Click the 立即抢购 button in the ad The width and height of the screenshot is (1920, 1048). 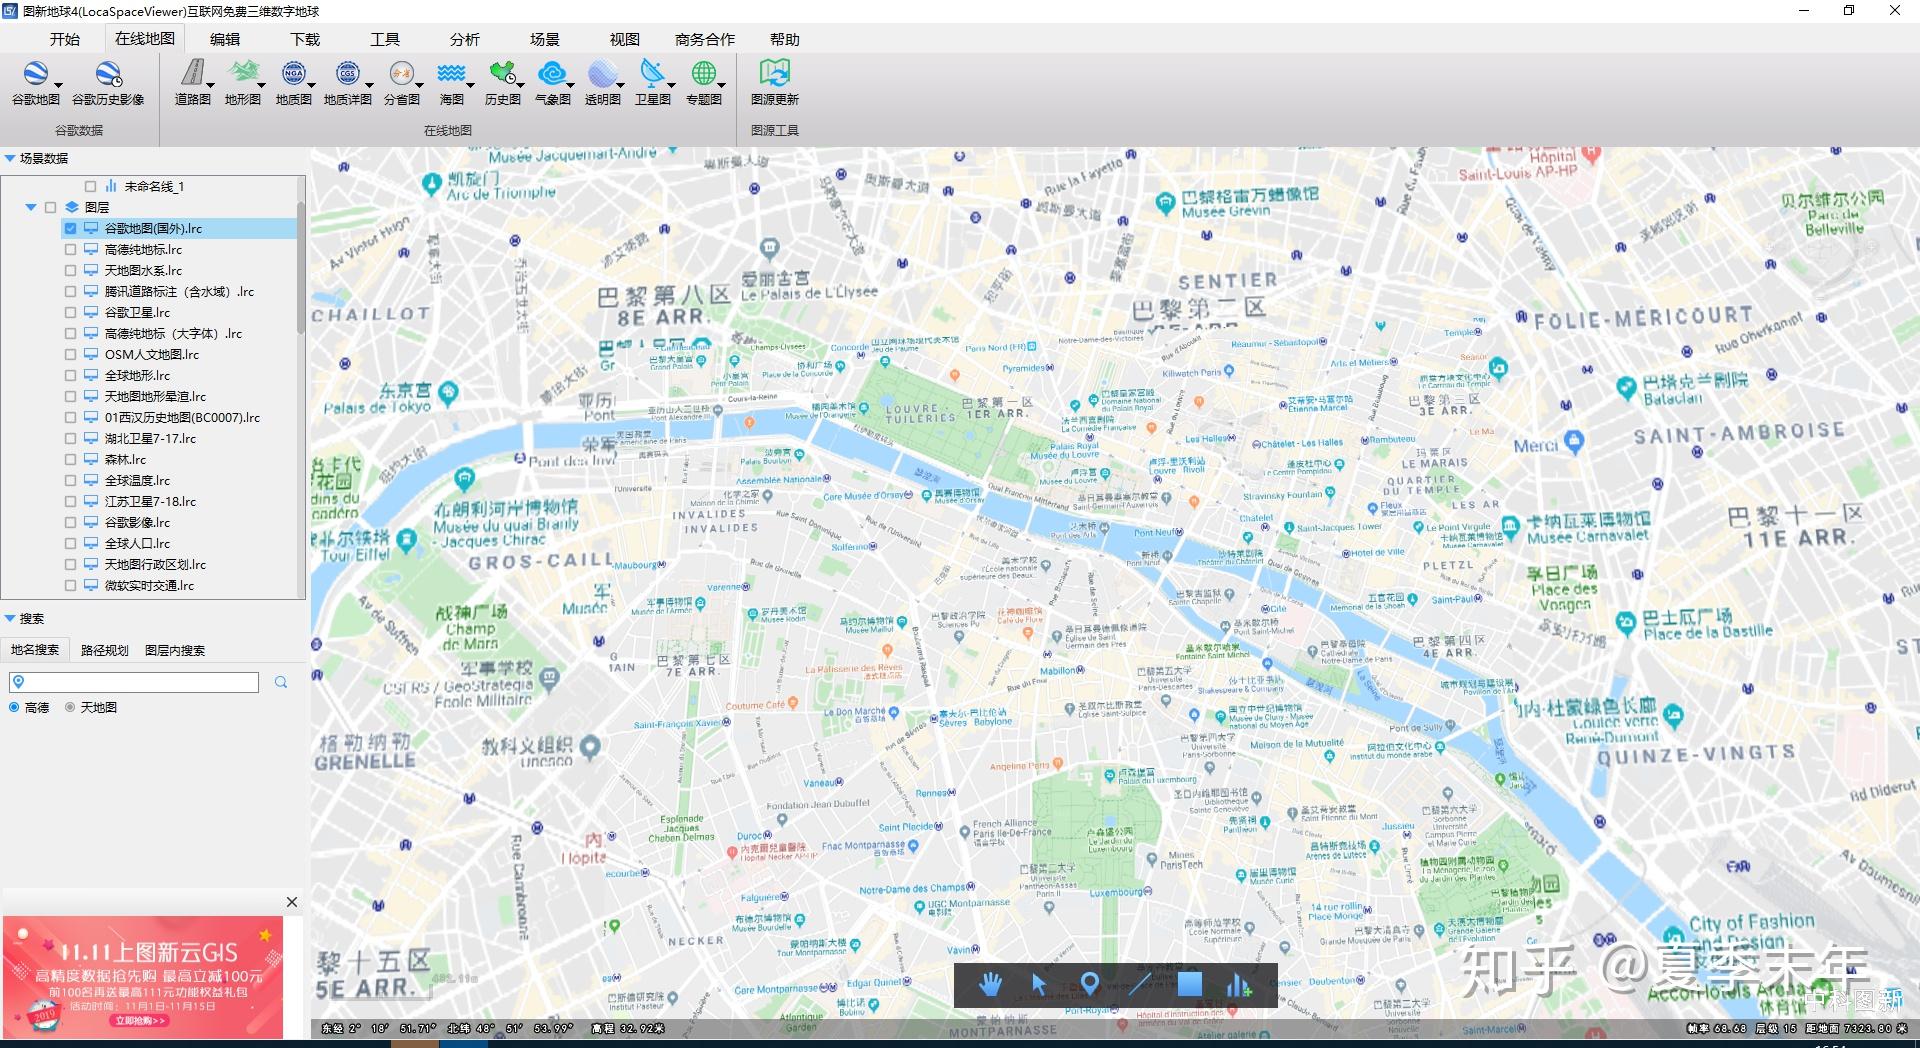(140, 1020)
